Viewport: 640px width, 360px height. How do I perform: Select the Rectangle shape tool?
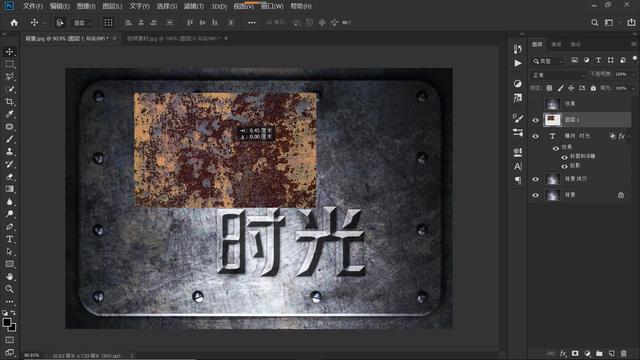click(x=9, y=264)
